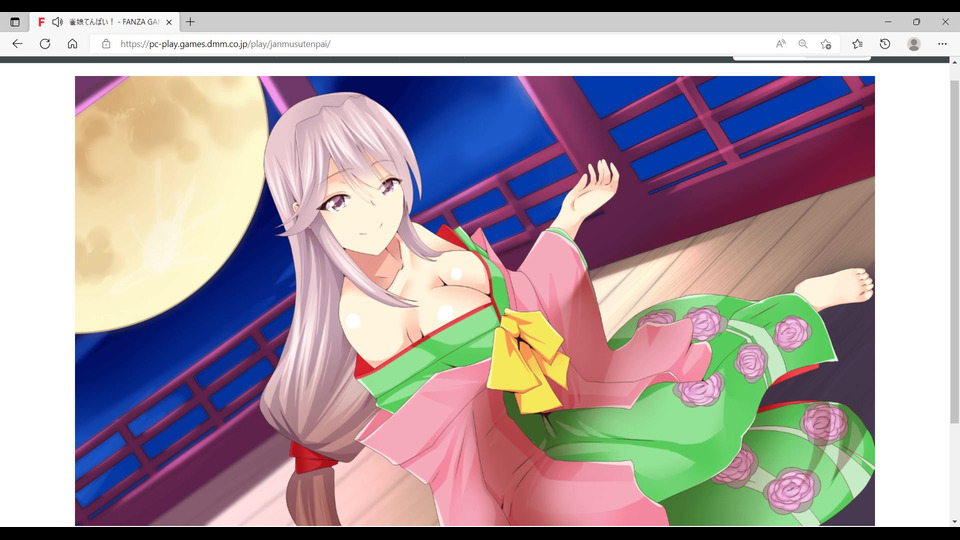Screen dimensions: 960x540
Task: Add this page to favorites
Action: point(826,44)
